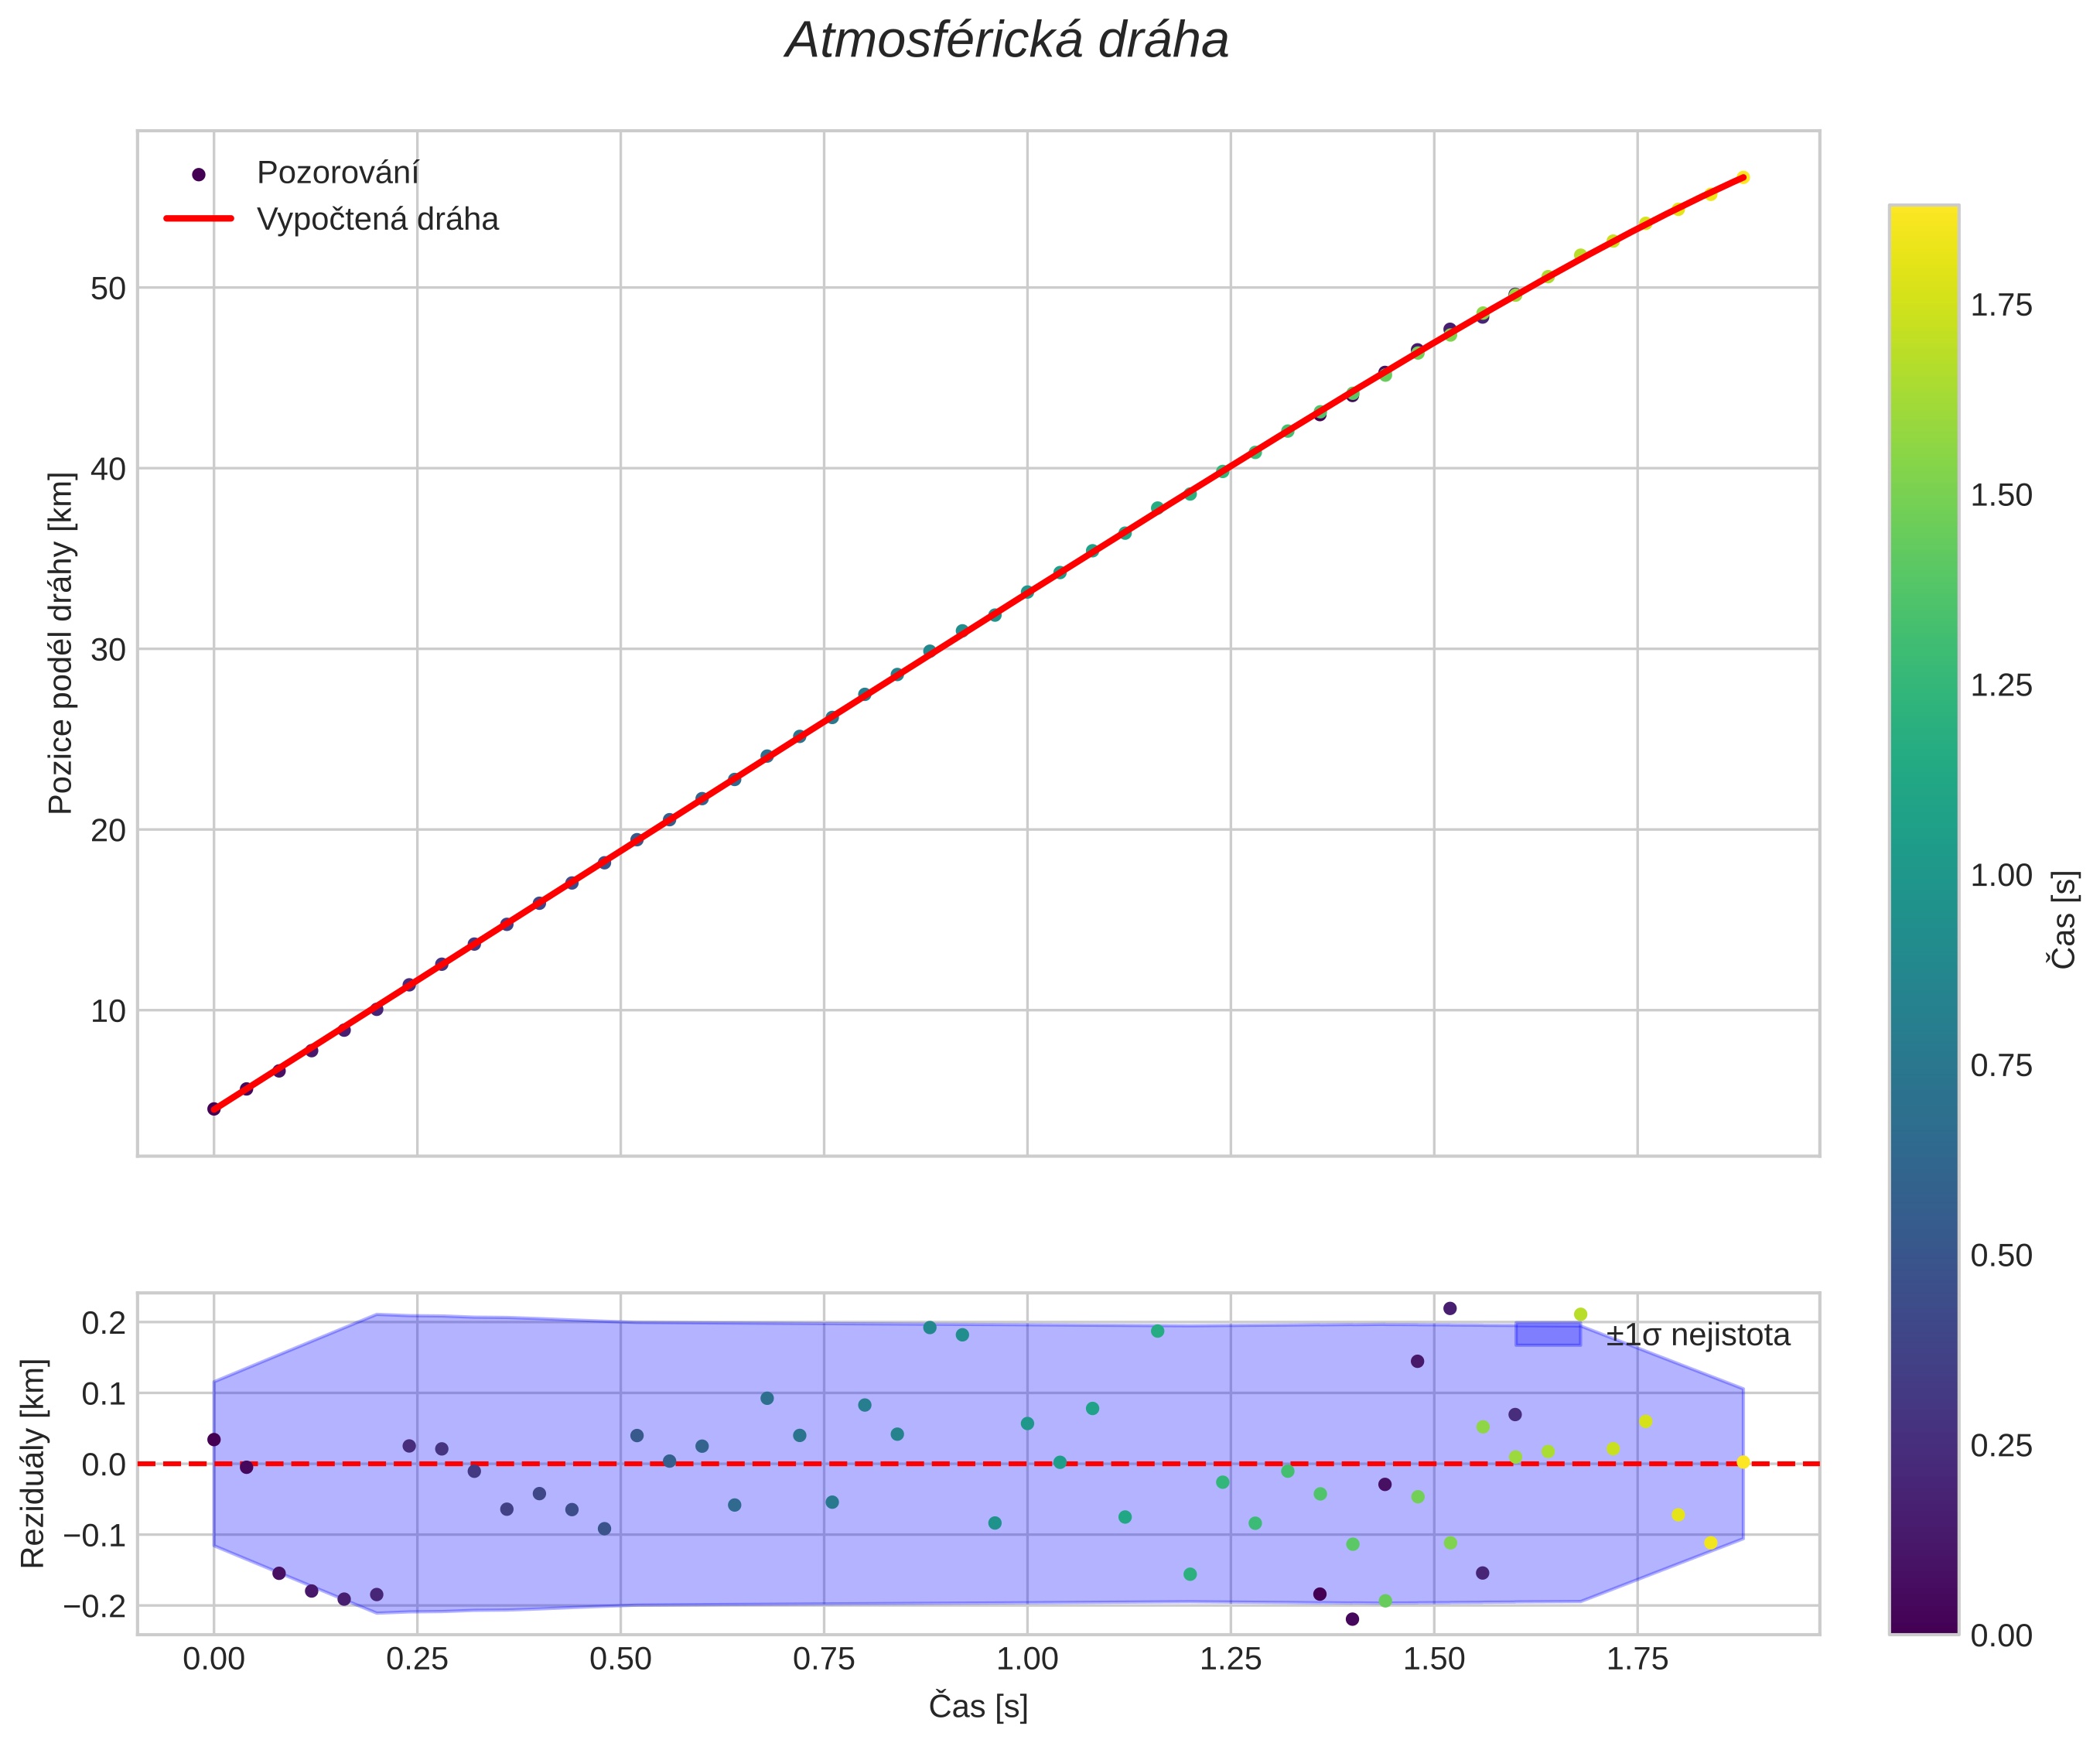Click the blue ±1σ nejistota legend patch
Screen dimensions: 2100x1743
(1547, 1334)
